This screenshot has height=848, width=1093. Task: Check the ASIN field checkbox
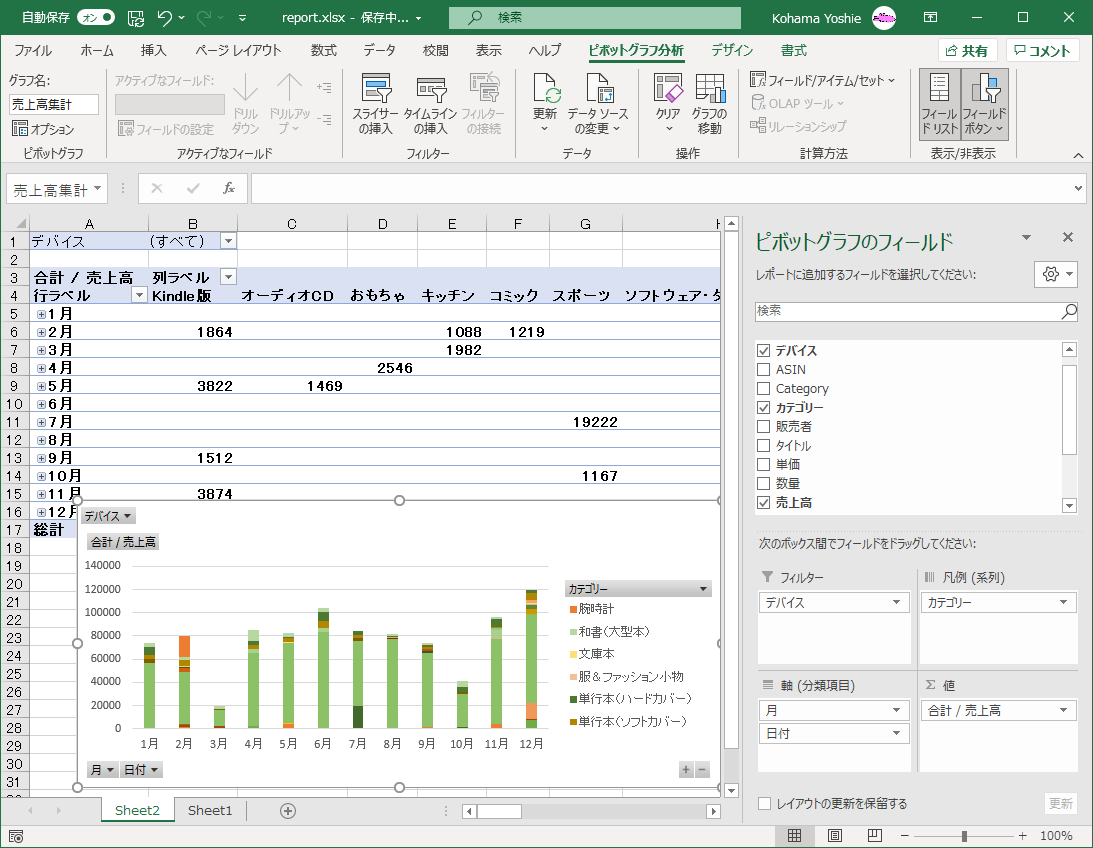pos(764,370)
